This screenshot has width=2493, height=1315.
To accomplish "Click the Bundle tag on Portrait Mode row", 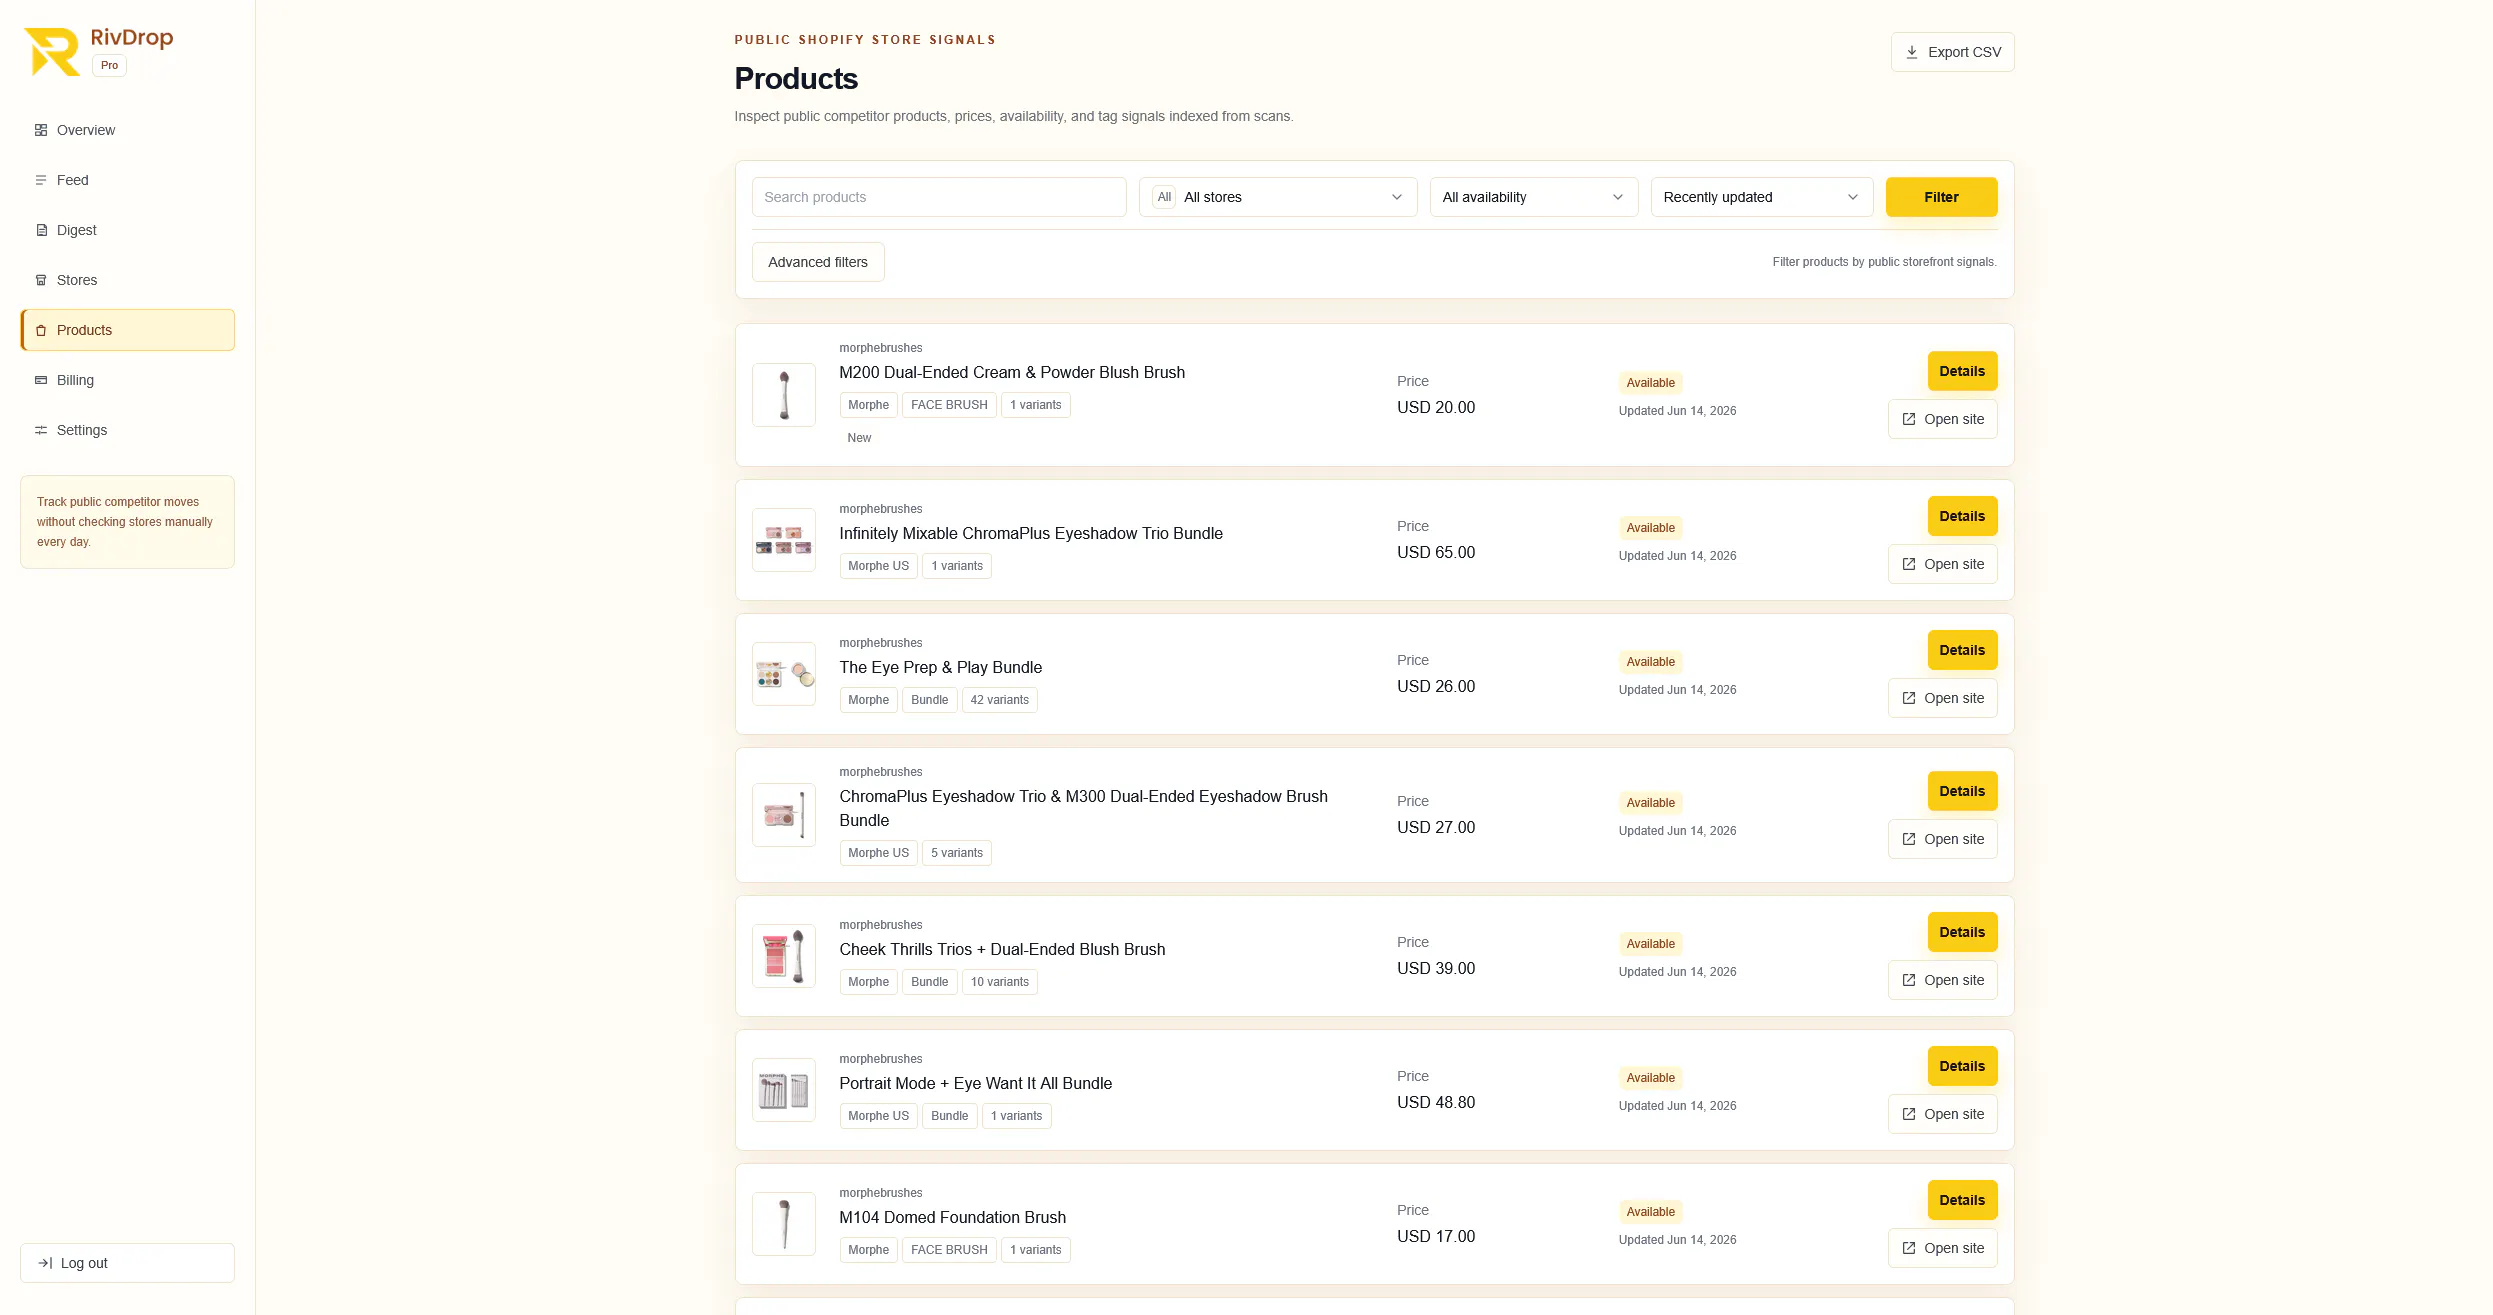I will (949, 1116).
